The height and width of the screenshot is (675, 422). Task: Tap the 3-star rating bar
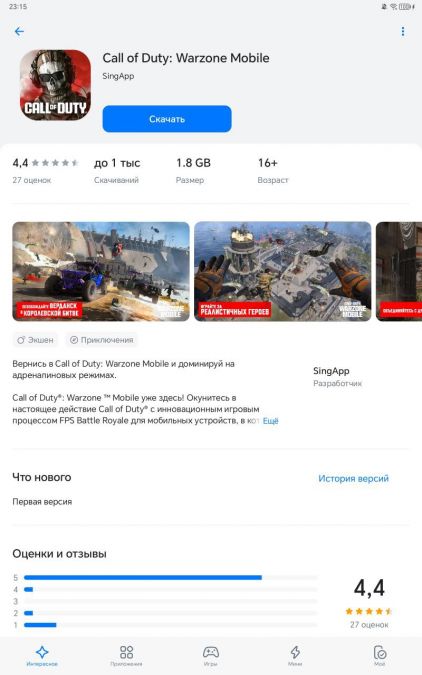(x=171, y=601)
